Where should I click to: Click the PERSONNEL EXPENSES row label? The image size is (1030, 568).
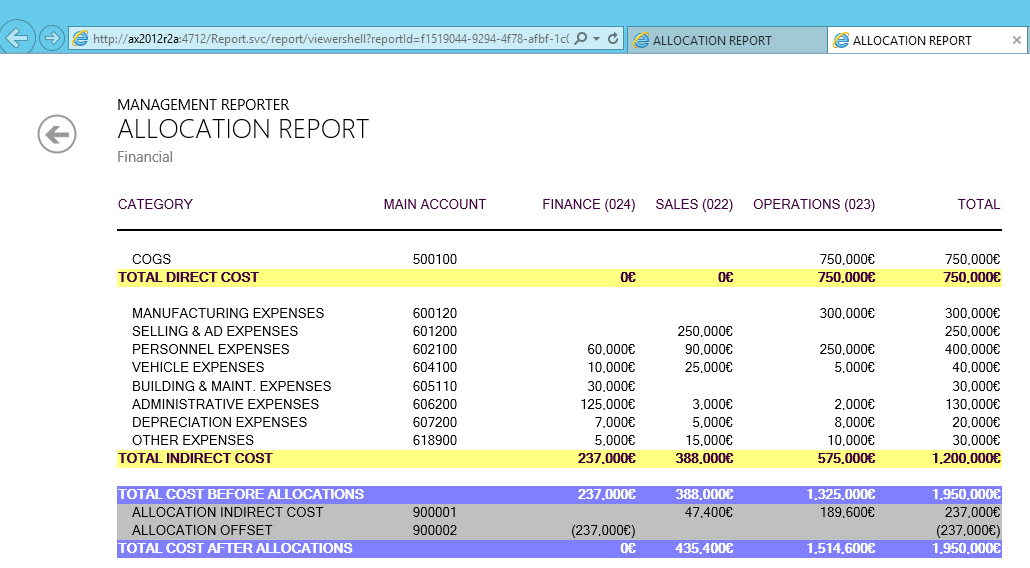[210, 349]
